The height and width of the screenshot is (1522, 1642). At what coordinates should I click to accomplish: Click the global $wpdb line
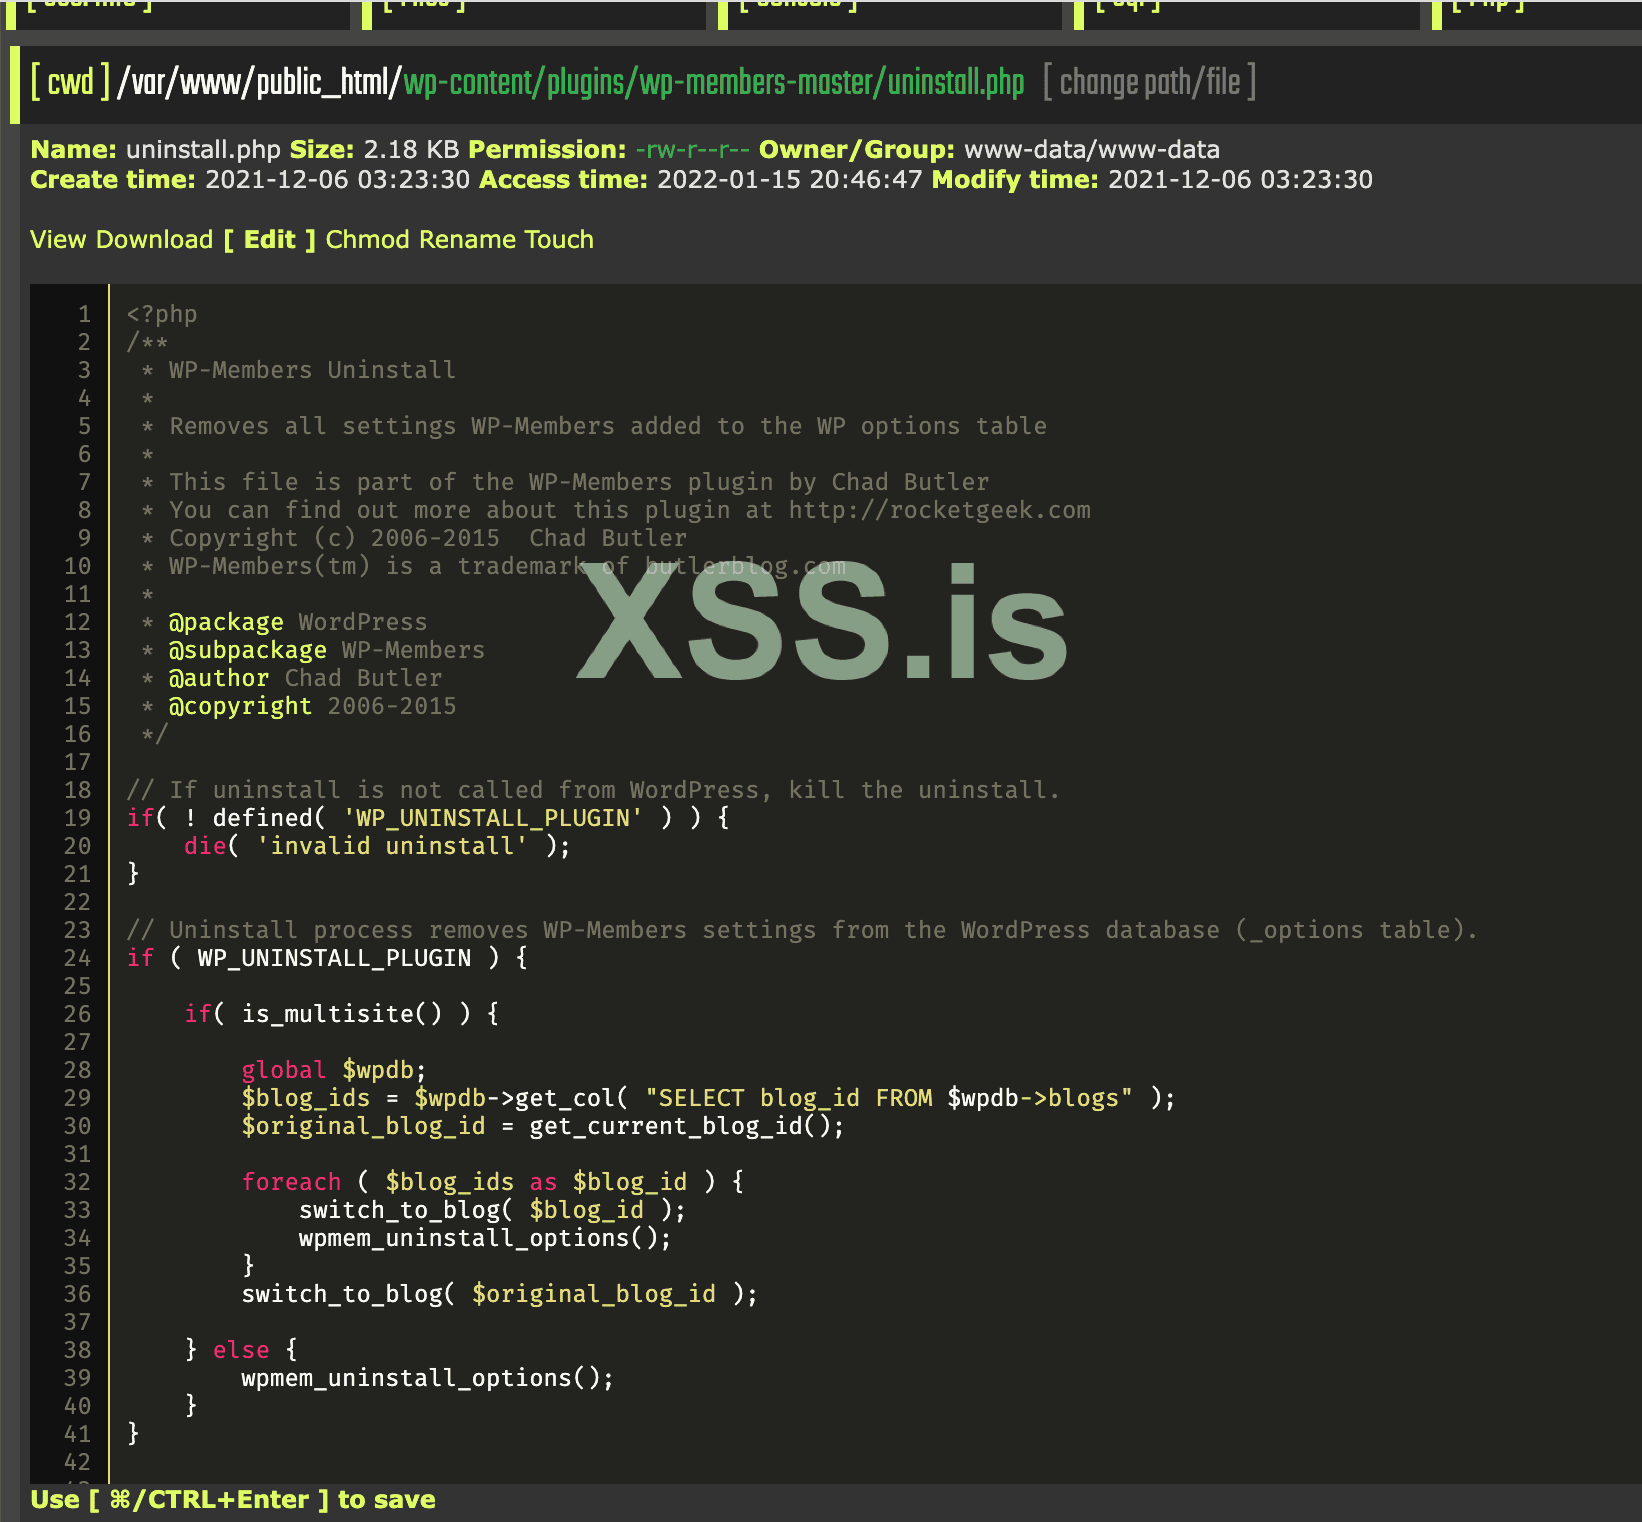[334, 1070]
